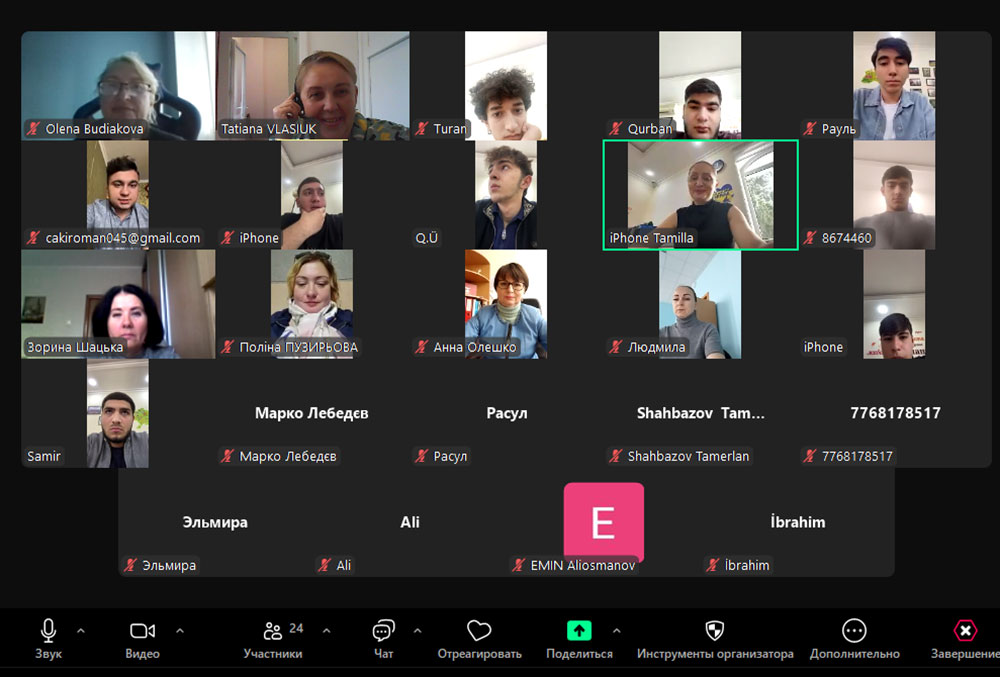Select Ali participant tile
Image resolution: width=1000 pixels, height=677 pixels.
pyautogui.click(x=409, y=522)
